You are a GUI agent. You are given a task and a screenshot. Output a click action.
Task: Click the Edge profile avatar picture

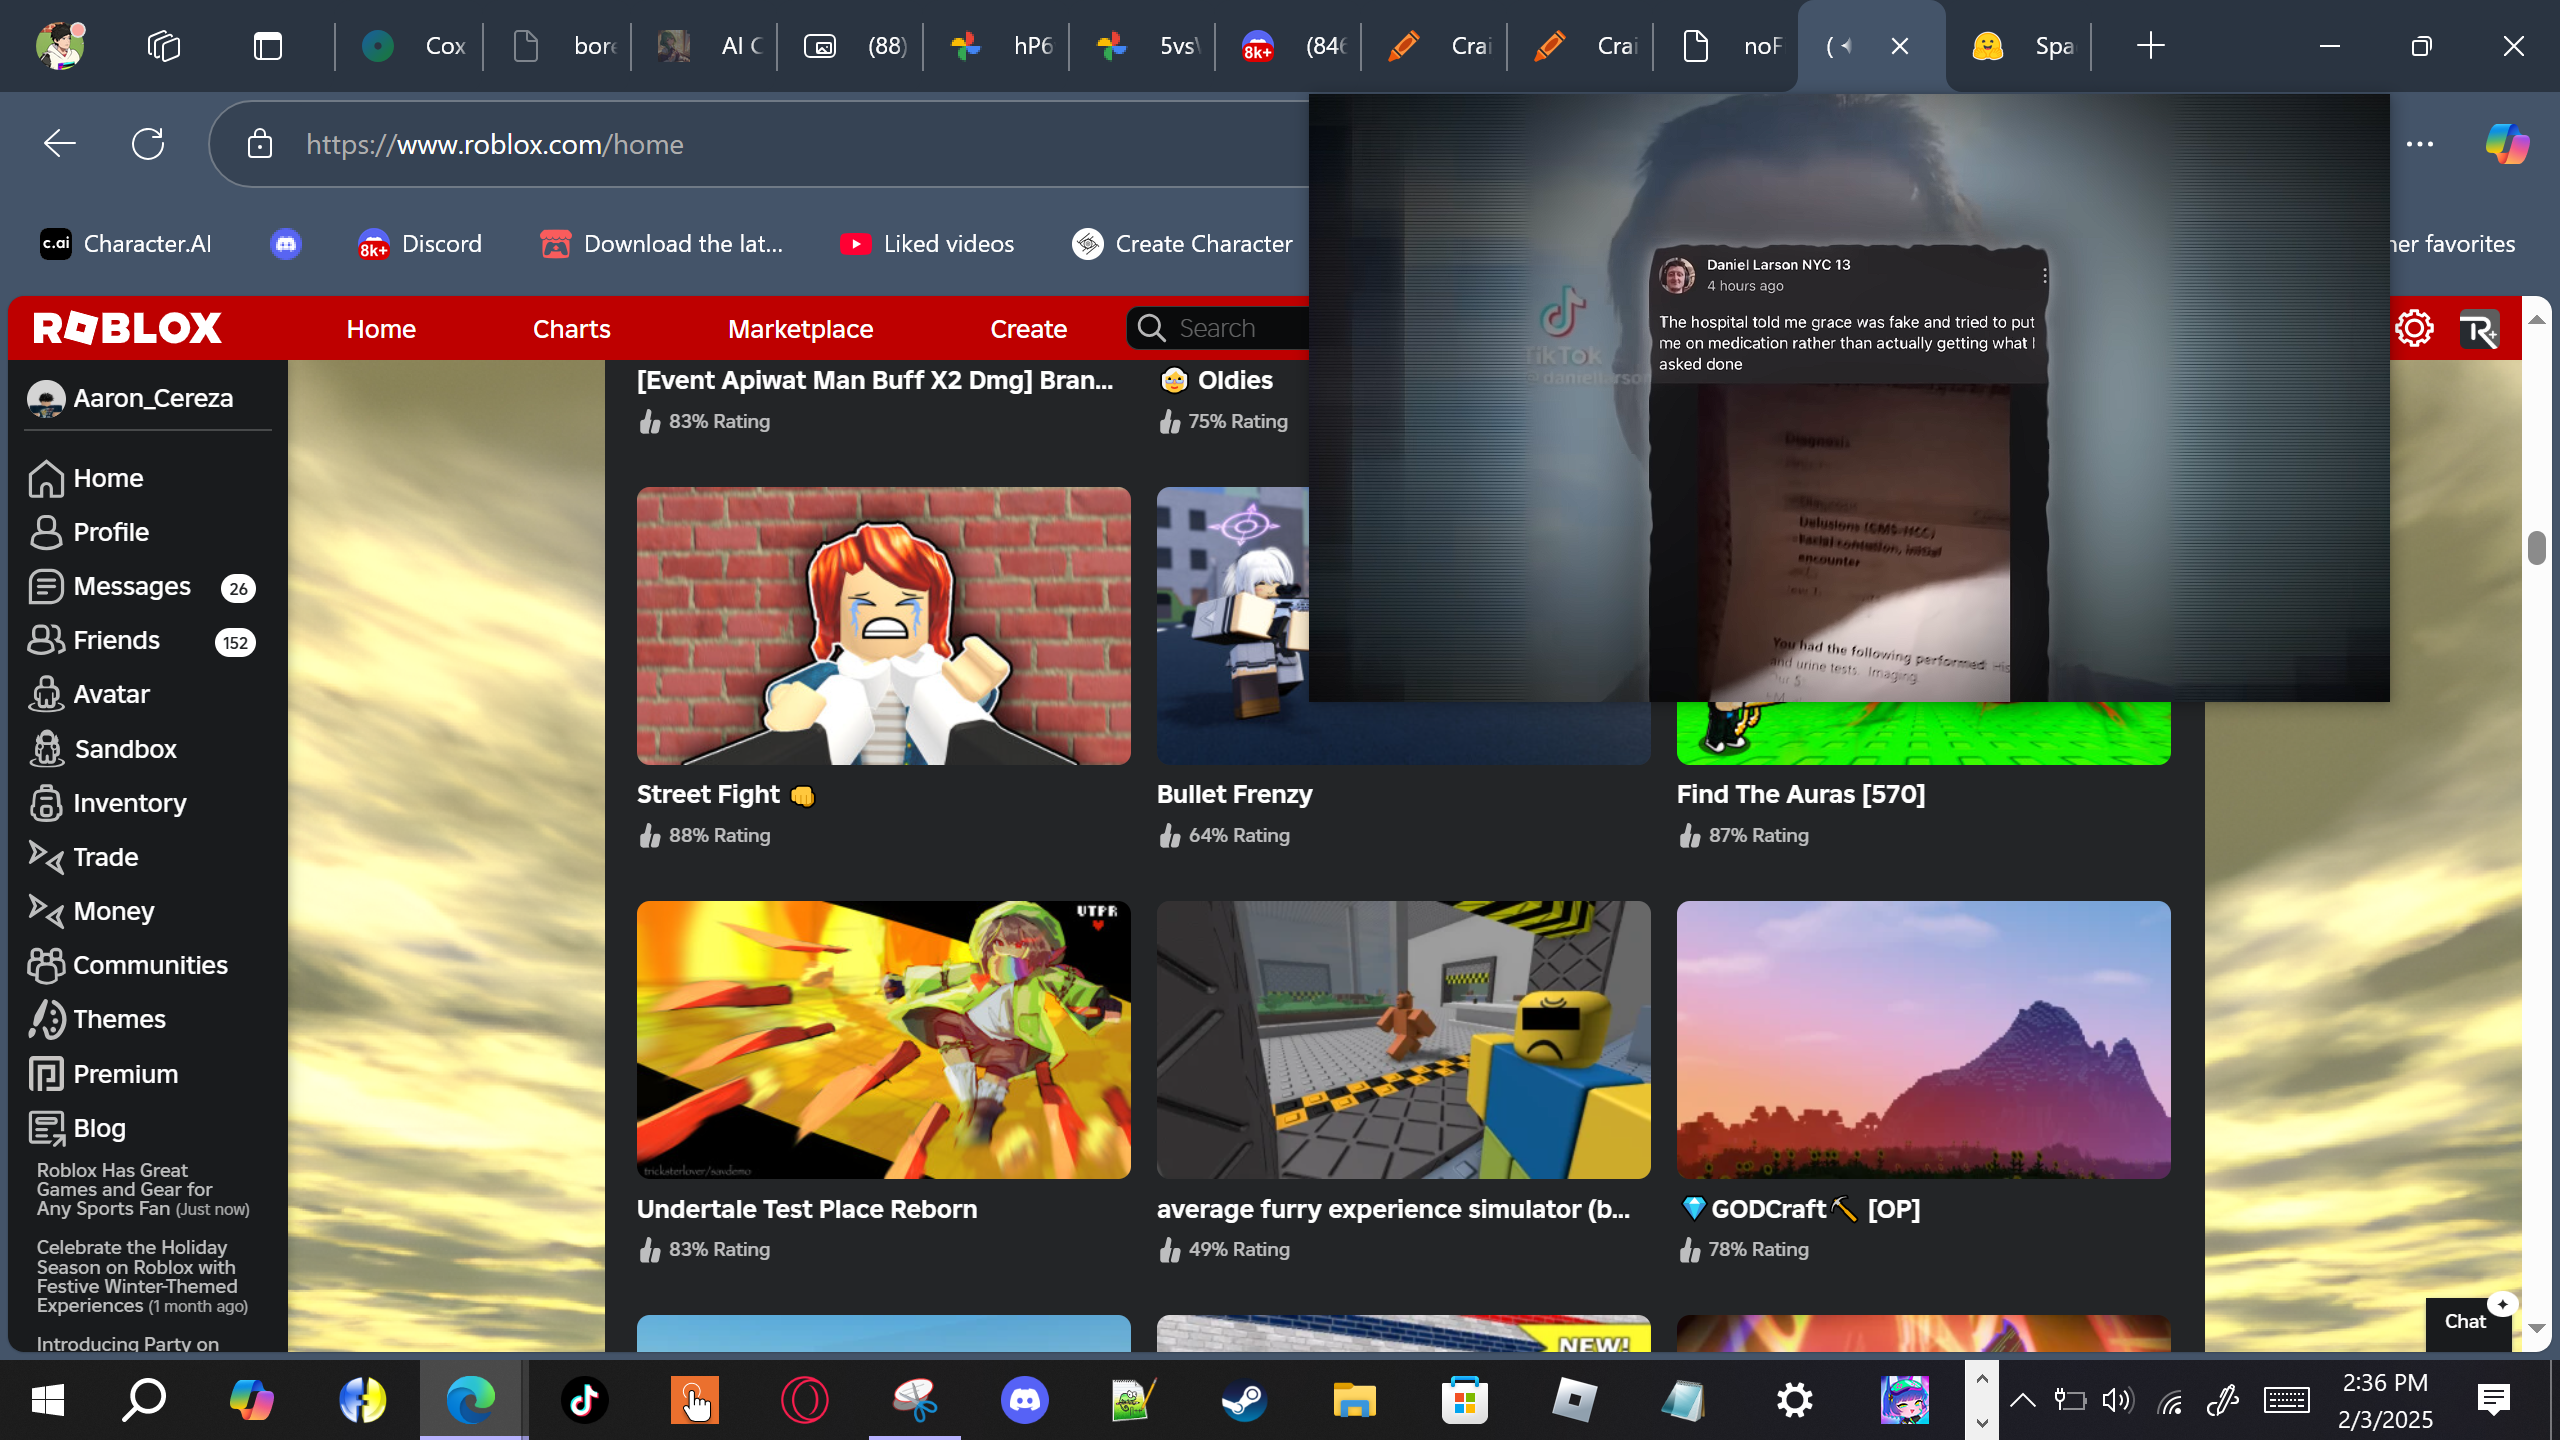point(60,46)
